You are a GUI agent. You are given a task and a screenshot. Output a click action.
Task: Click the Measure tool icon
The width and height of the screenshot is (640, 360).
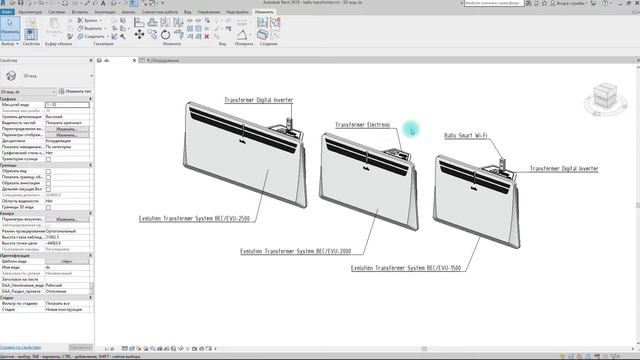point(242,34)
